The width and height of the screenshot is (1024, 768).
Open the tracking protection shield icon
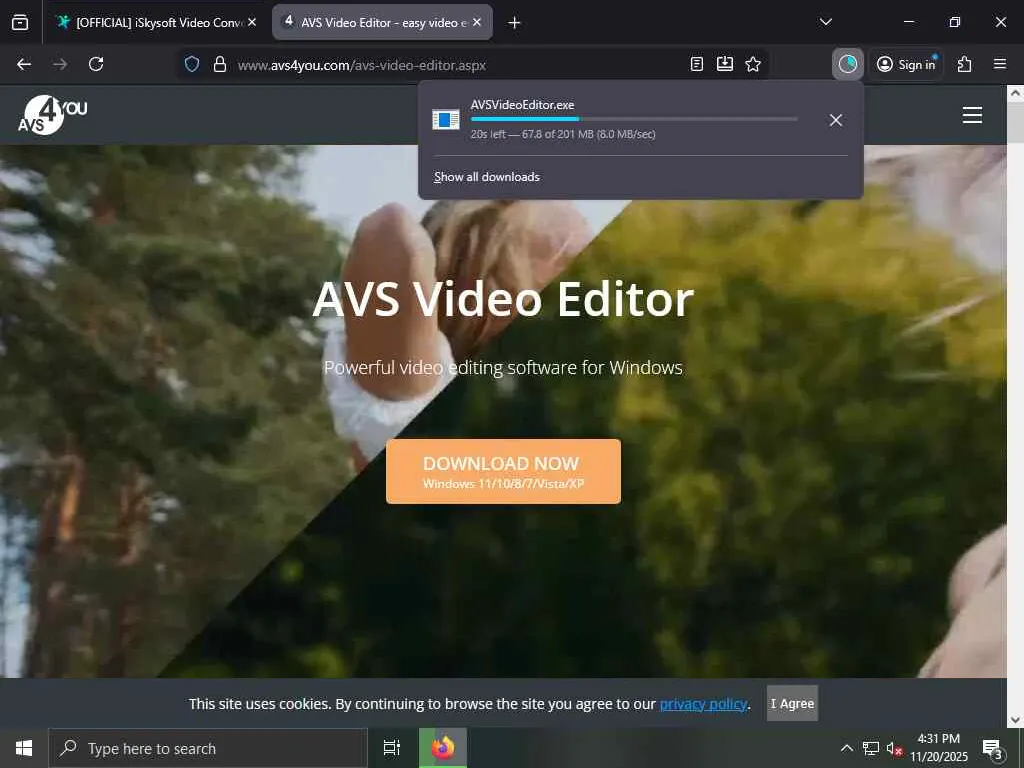pos(191,64)
